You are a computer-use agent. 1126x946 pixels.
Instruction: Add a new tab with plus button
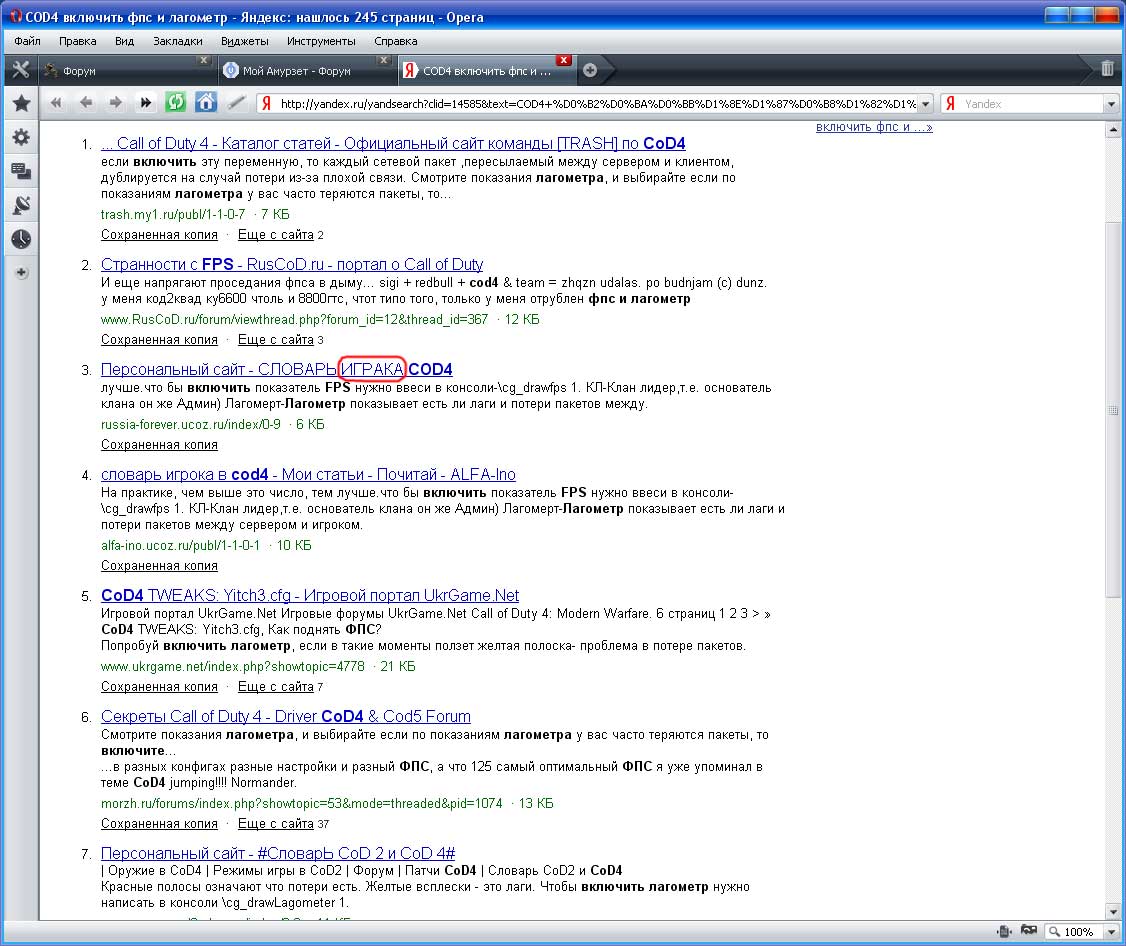point(590,70)
